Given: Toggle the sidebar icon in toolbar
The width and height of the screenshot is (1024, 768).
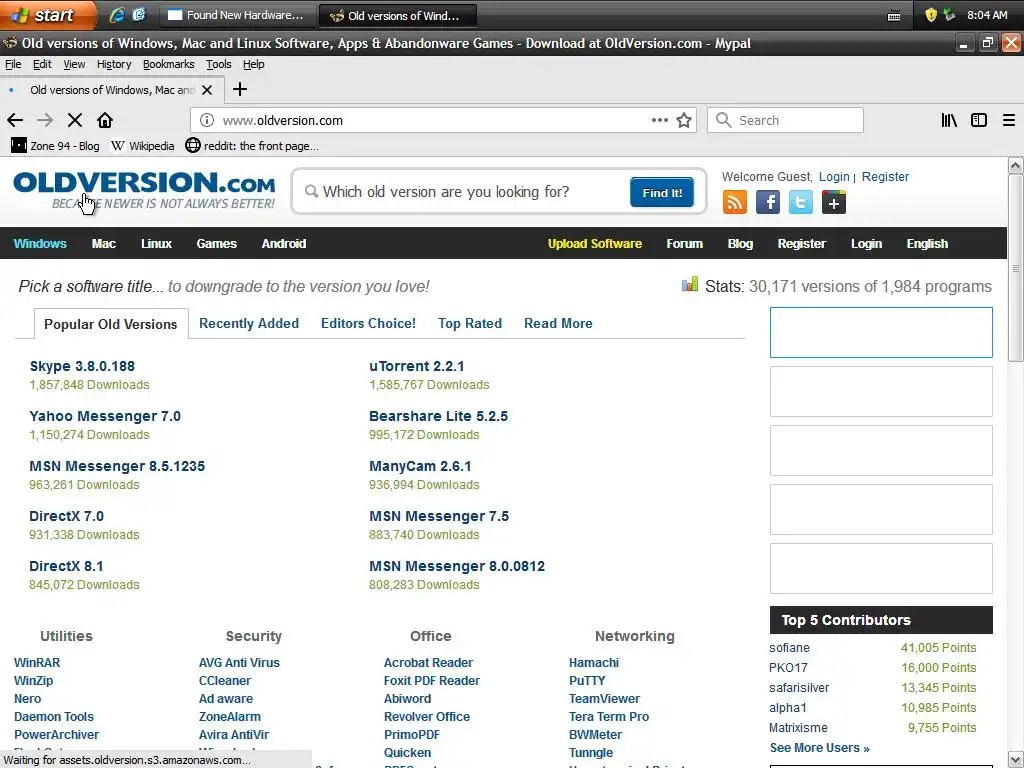Looking at the screenshot, I should pos(978,120).
